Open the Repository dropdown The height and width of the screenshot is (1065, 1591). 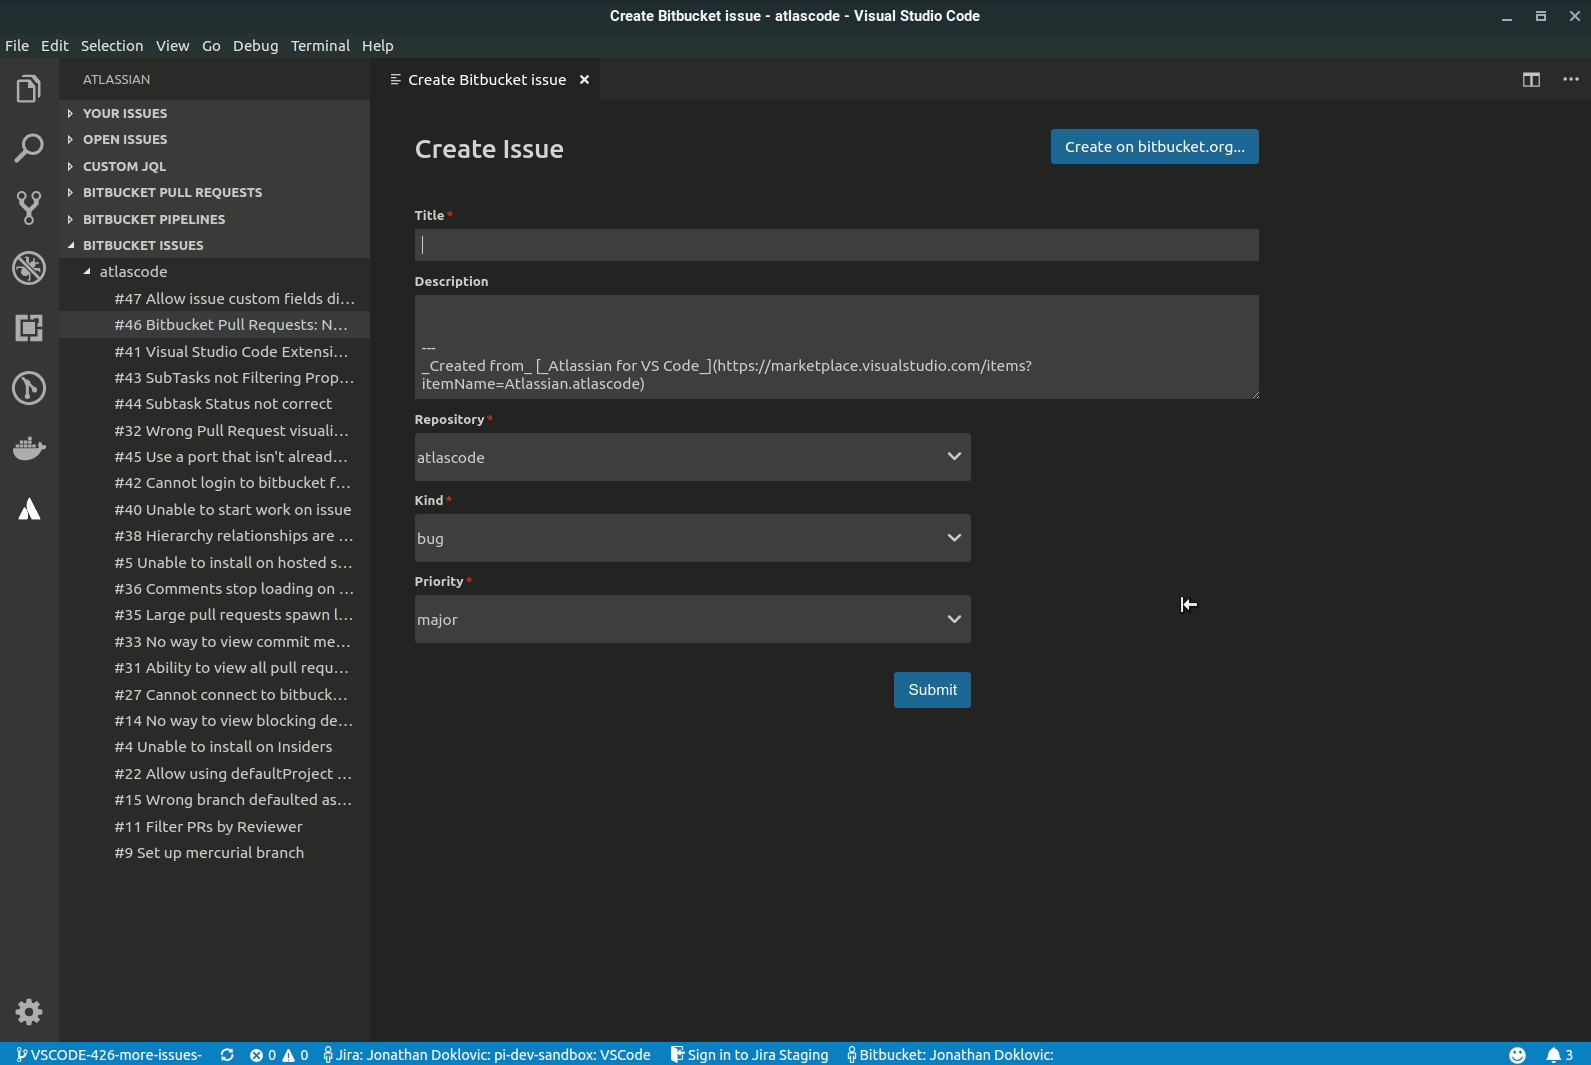(692, 457)
